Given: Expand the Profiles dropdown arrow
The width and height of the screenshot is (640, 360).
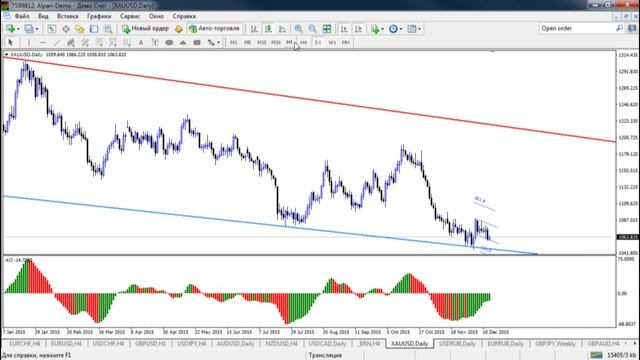Looking at the screenshot, I should click(x=37, y=29).
